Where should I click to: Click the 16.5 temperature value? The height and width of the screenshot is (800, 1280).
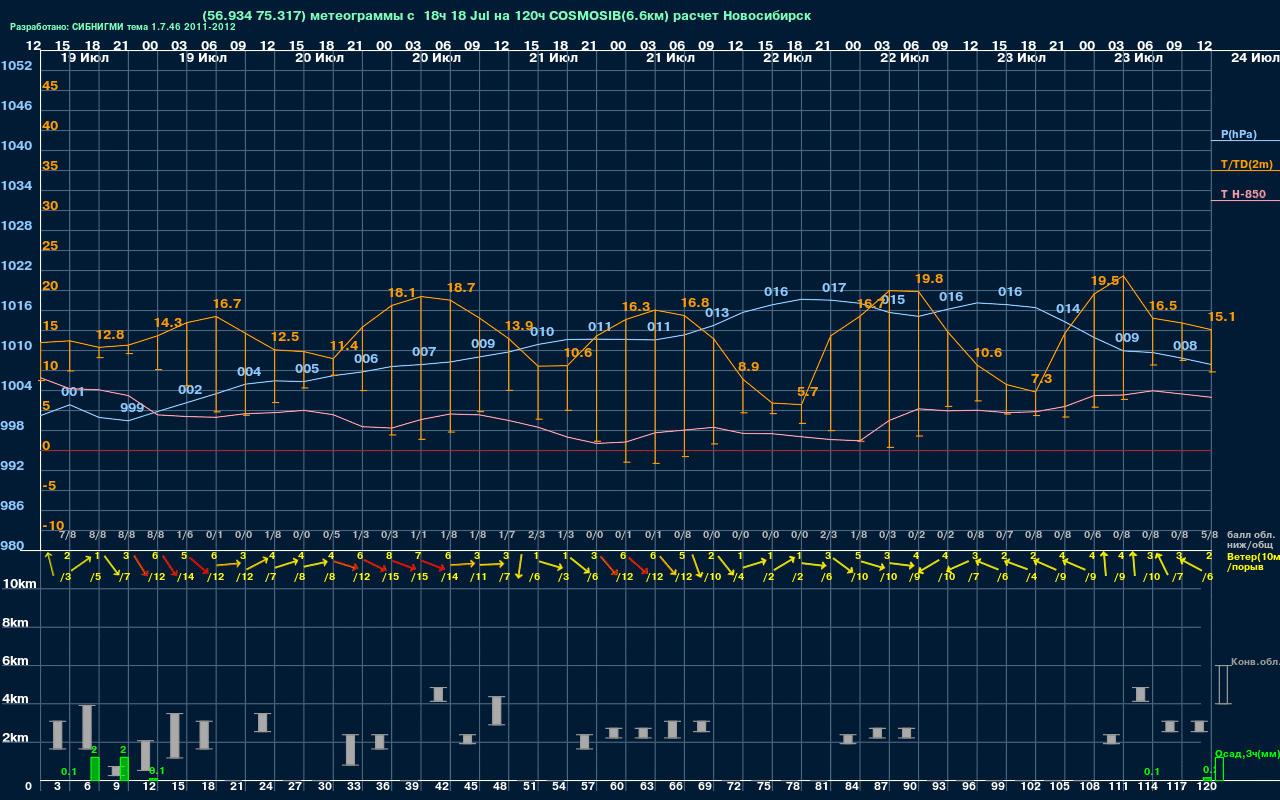pyautogui.click(x=1163, y=306)
